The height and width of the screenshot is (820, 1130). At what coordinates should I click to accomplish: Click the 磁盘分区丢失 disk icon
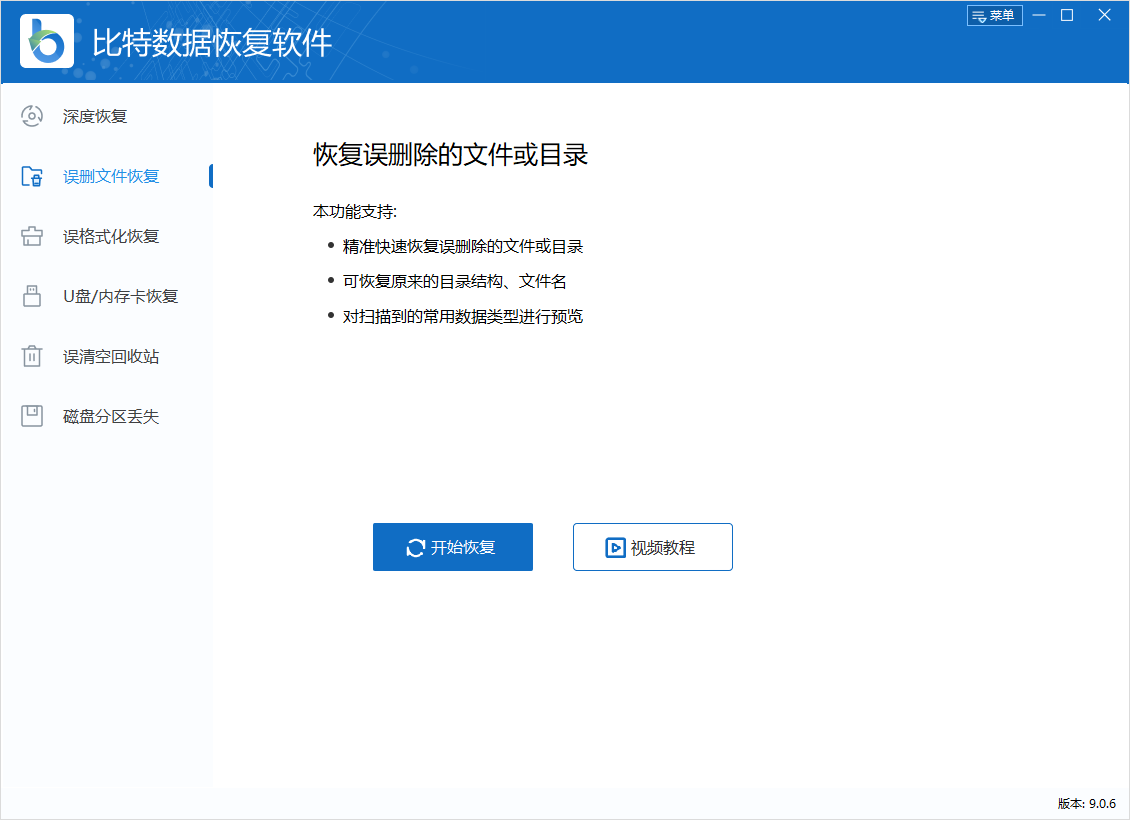[31, 416]
